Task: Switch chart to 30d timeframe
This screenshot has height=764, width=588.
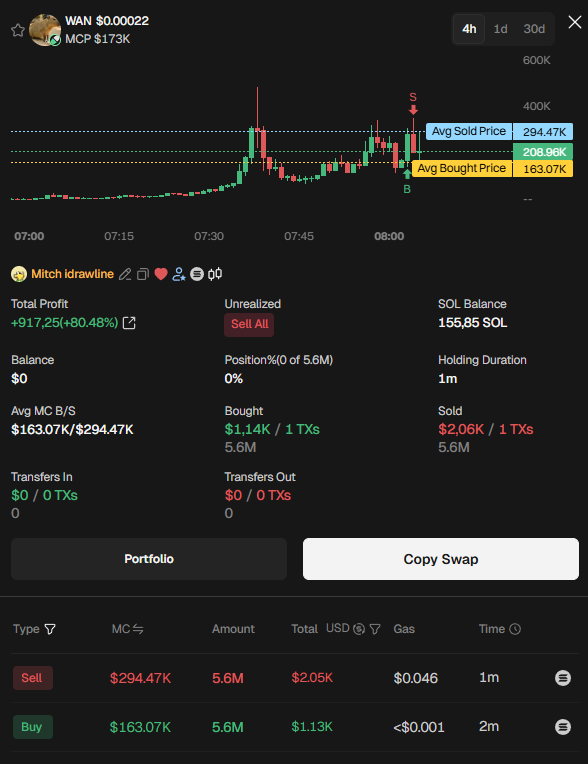Action: (534, 29)
